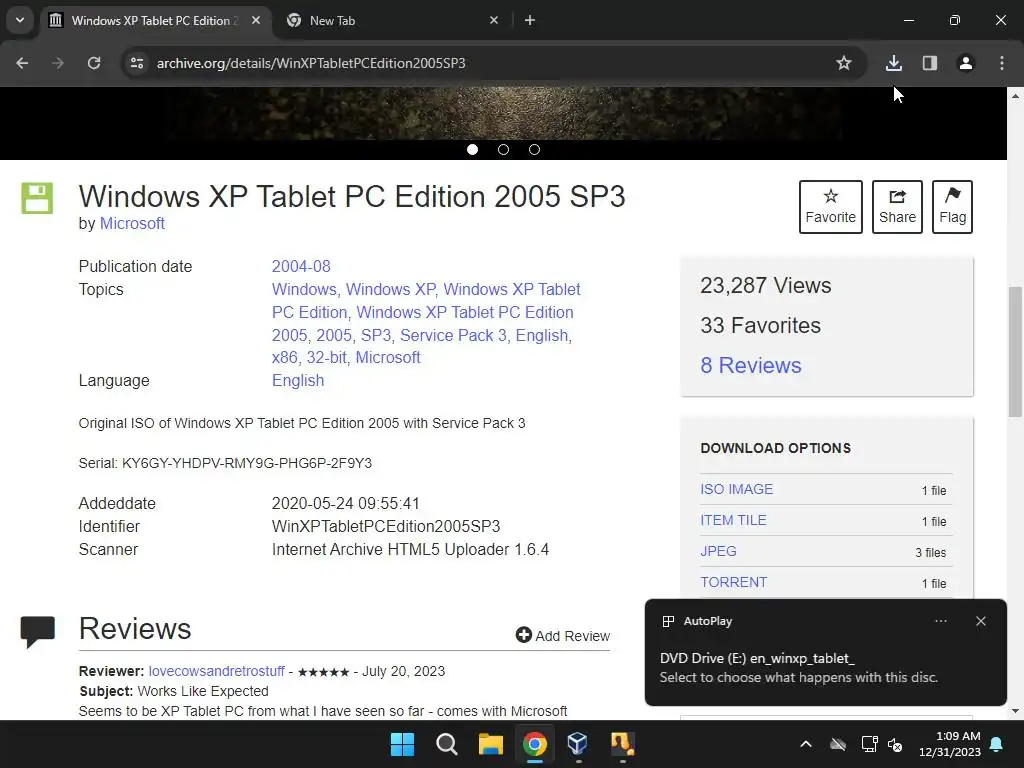Open the orange app icon beside VirtualBox

tap(622, 744)
